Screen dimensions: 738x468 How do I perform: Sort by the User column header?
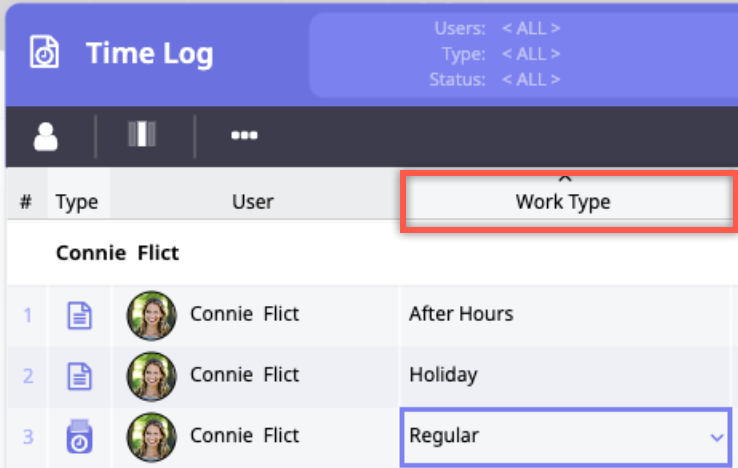click(x=253, y=201)
